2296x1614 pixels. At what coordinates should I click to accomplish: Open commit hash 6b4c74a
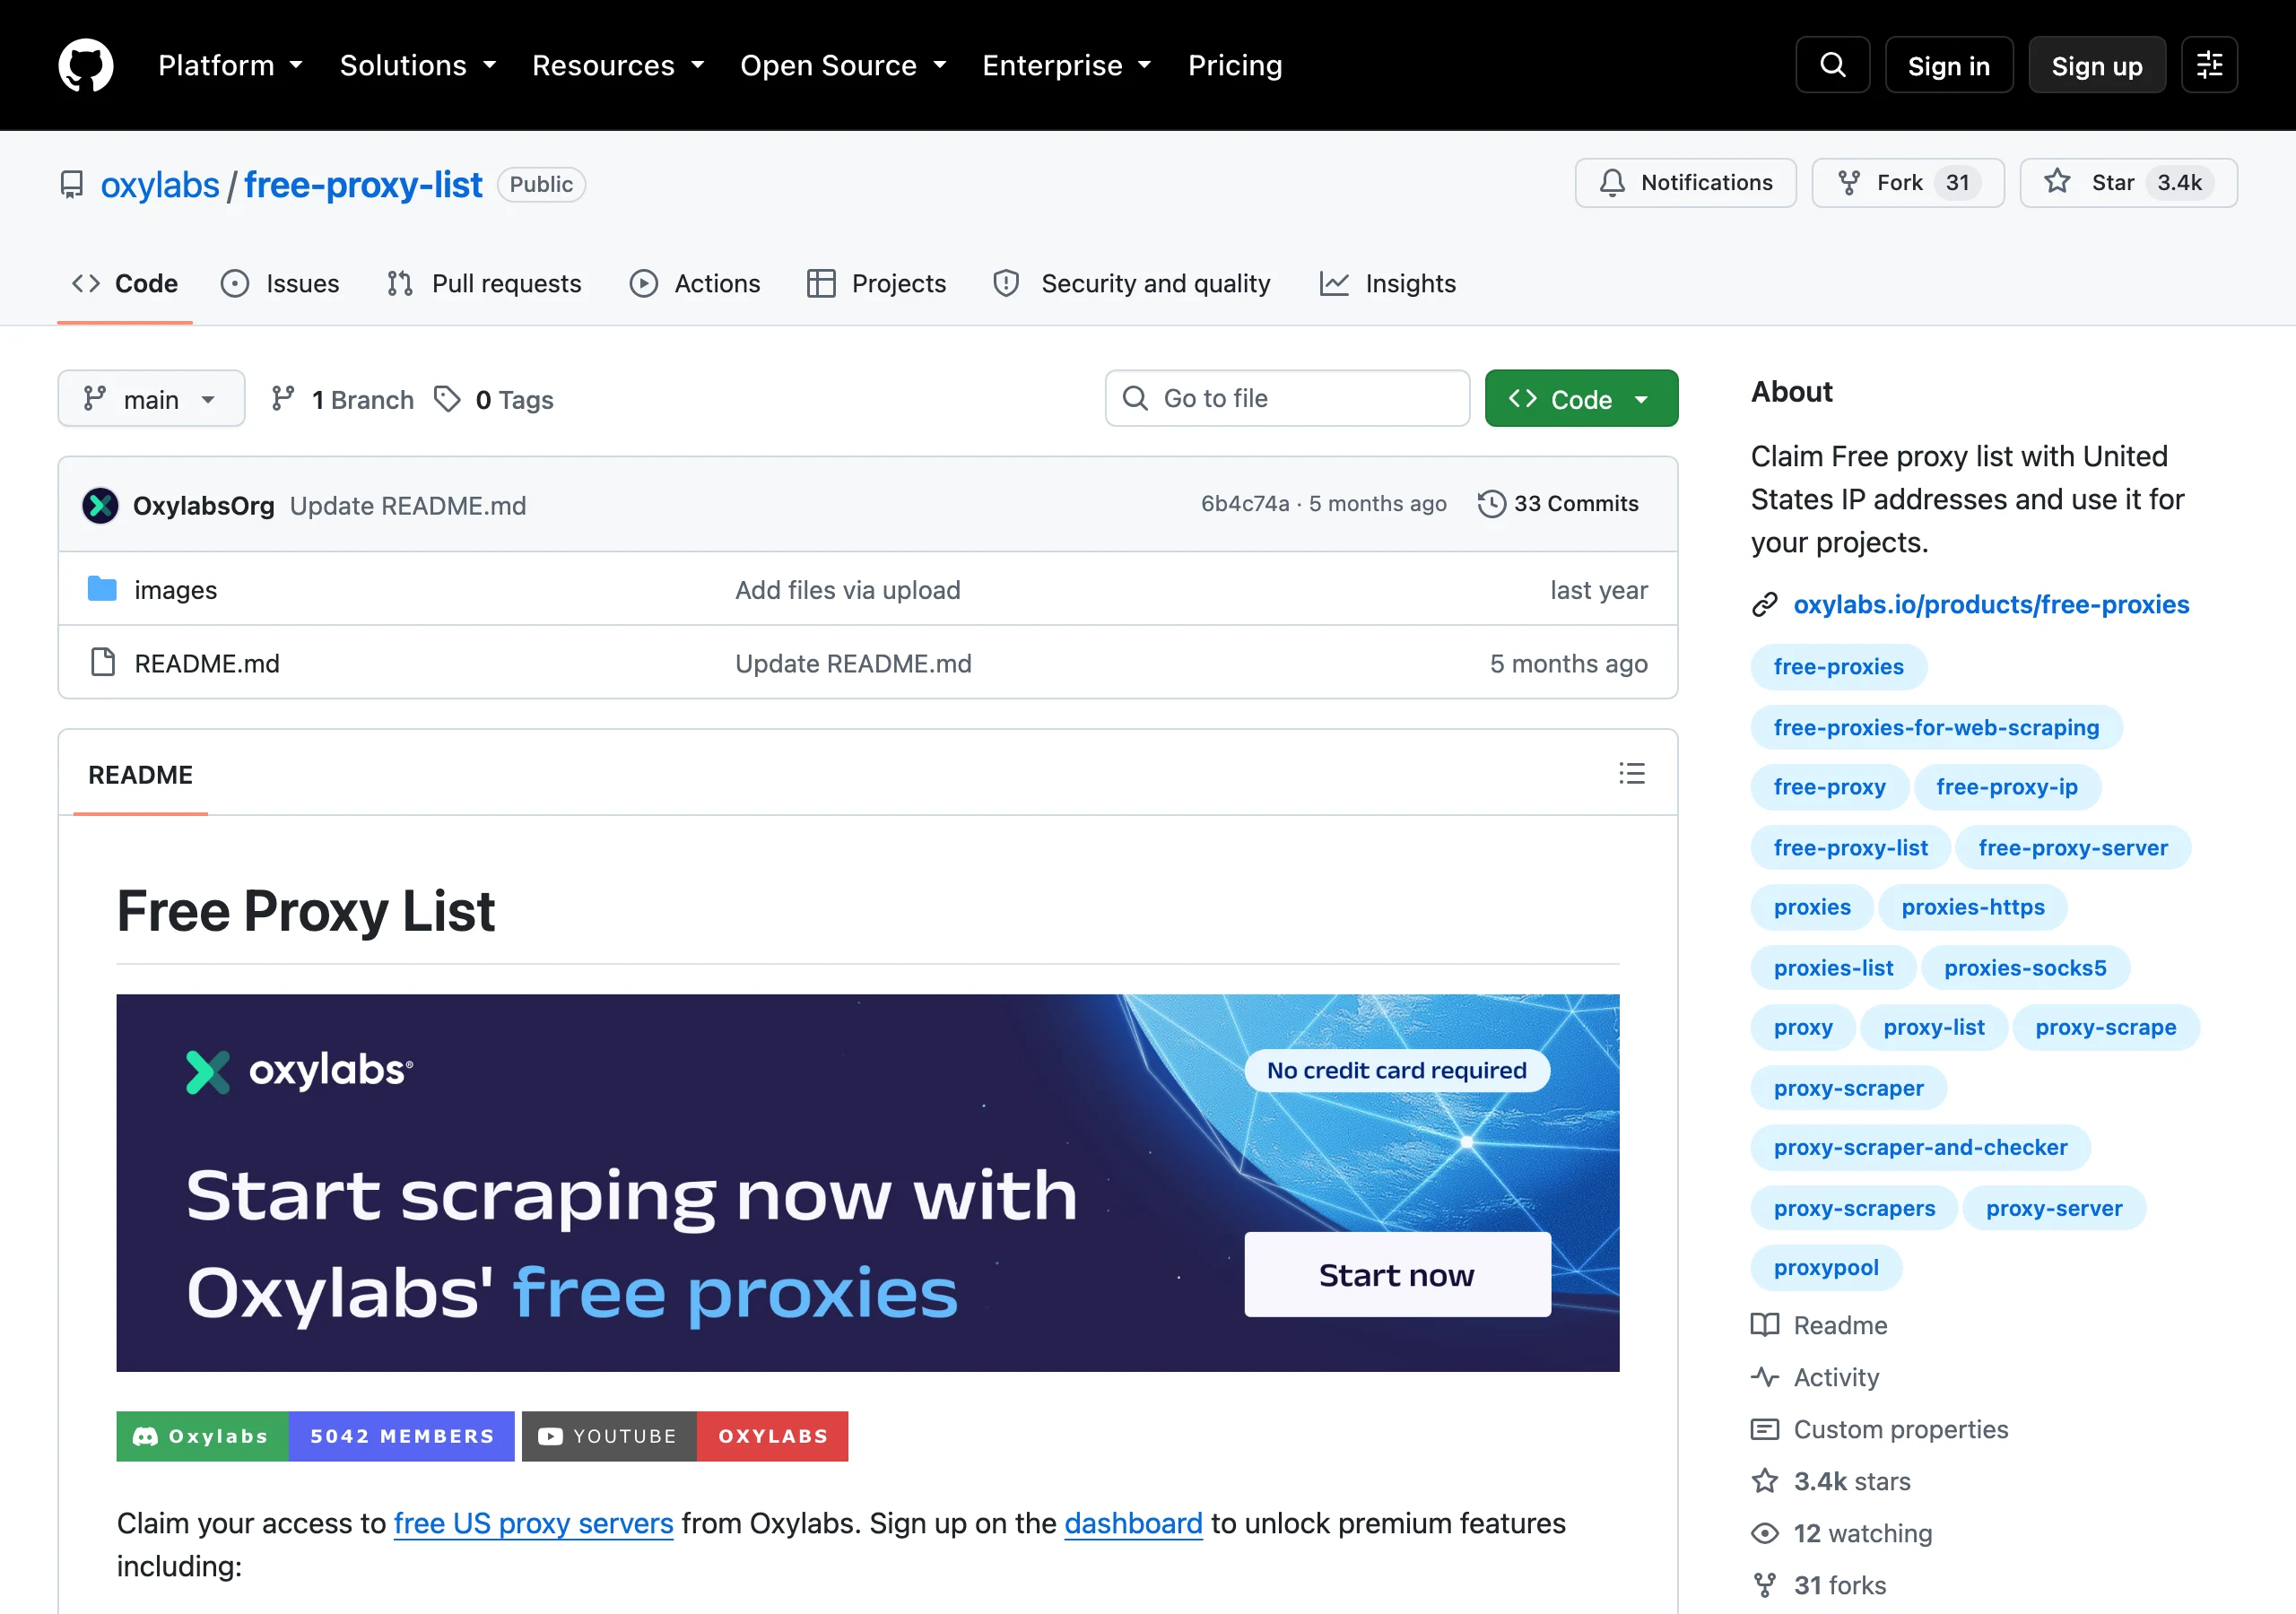point(1245,504)
